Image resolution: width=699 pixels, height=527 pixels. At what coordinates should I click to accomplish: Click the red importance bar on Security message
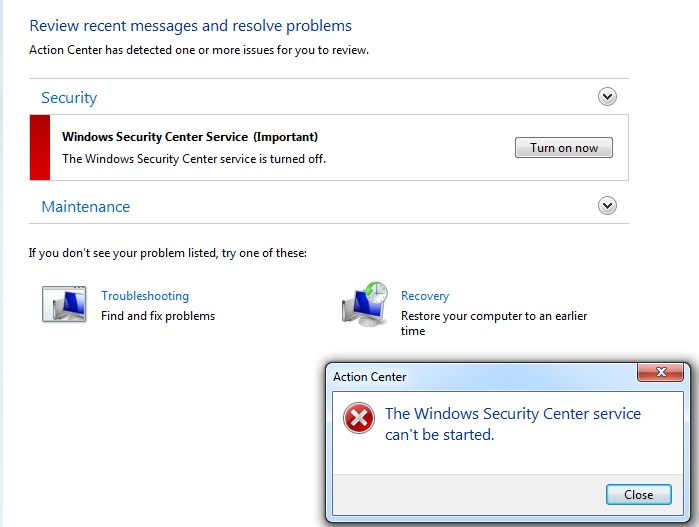40,148
